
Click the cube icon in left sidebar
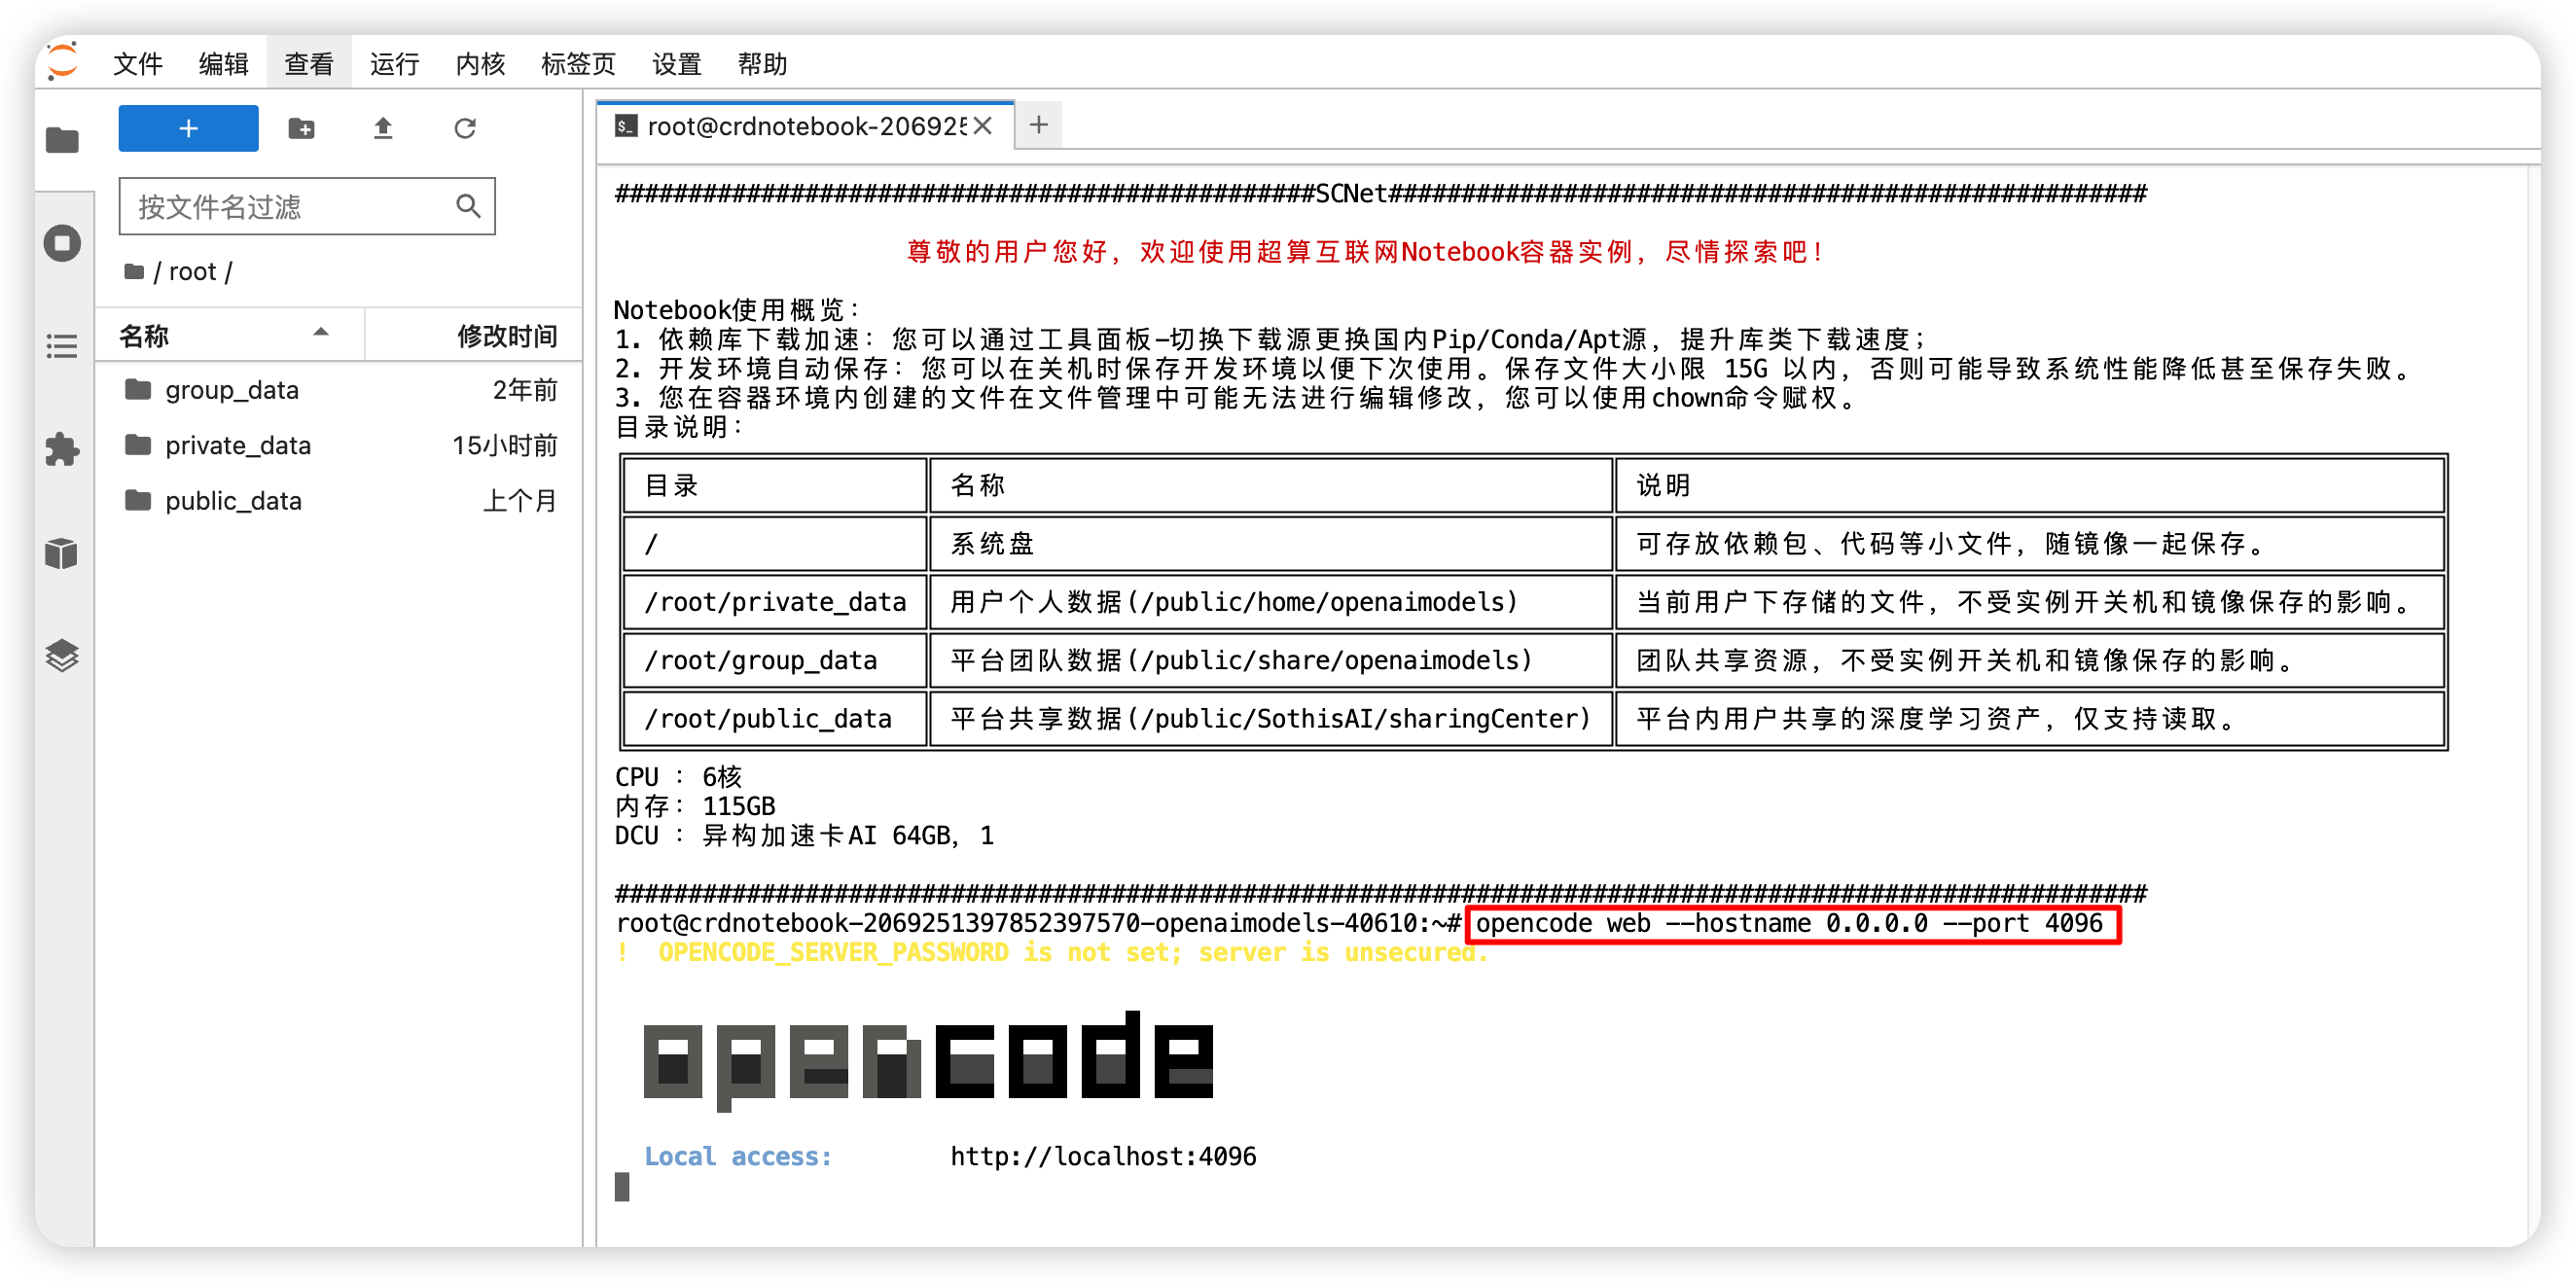62,552
